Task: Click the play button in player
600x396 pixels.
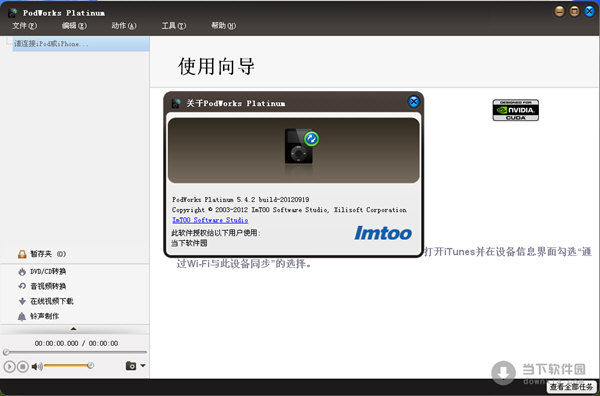Action: click(x=10, y=367)
